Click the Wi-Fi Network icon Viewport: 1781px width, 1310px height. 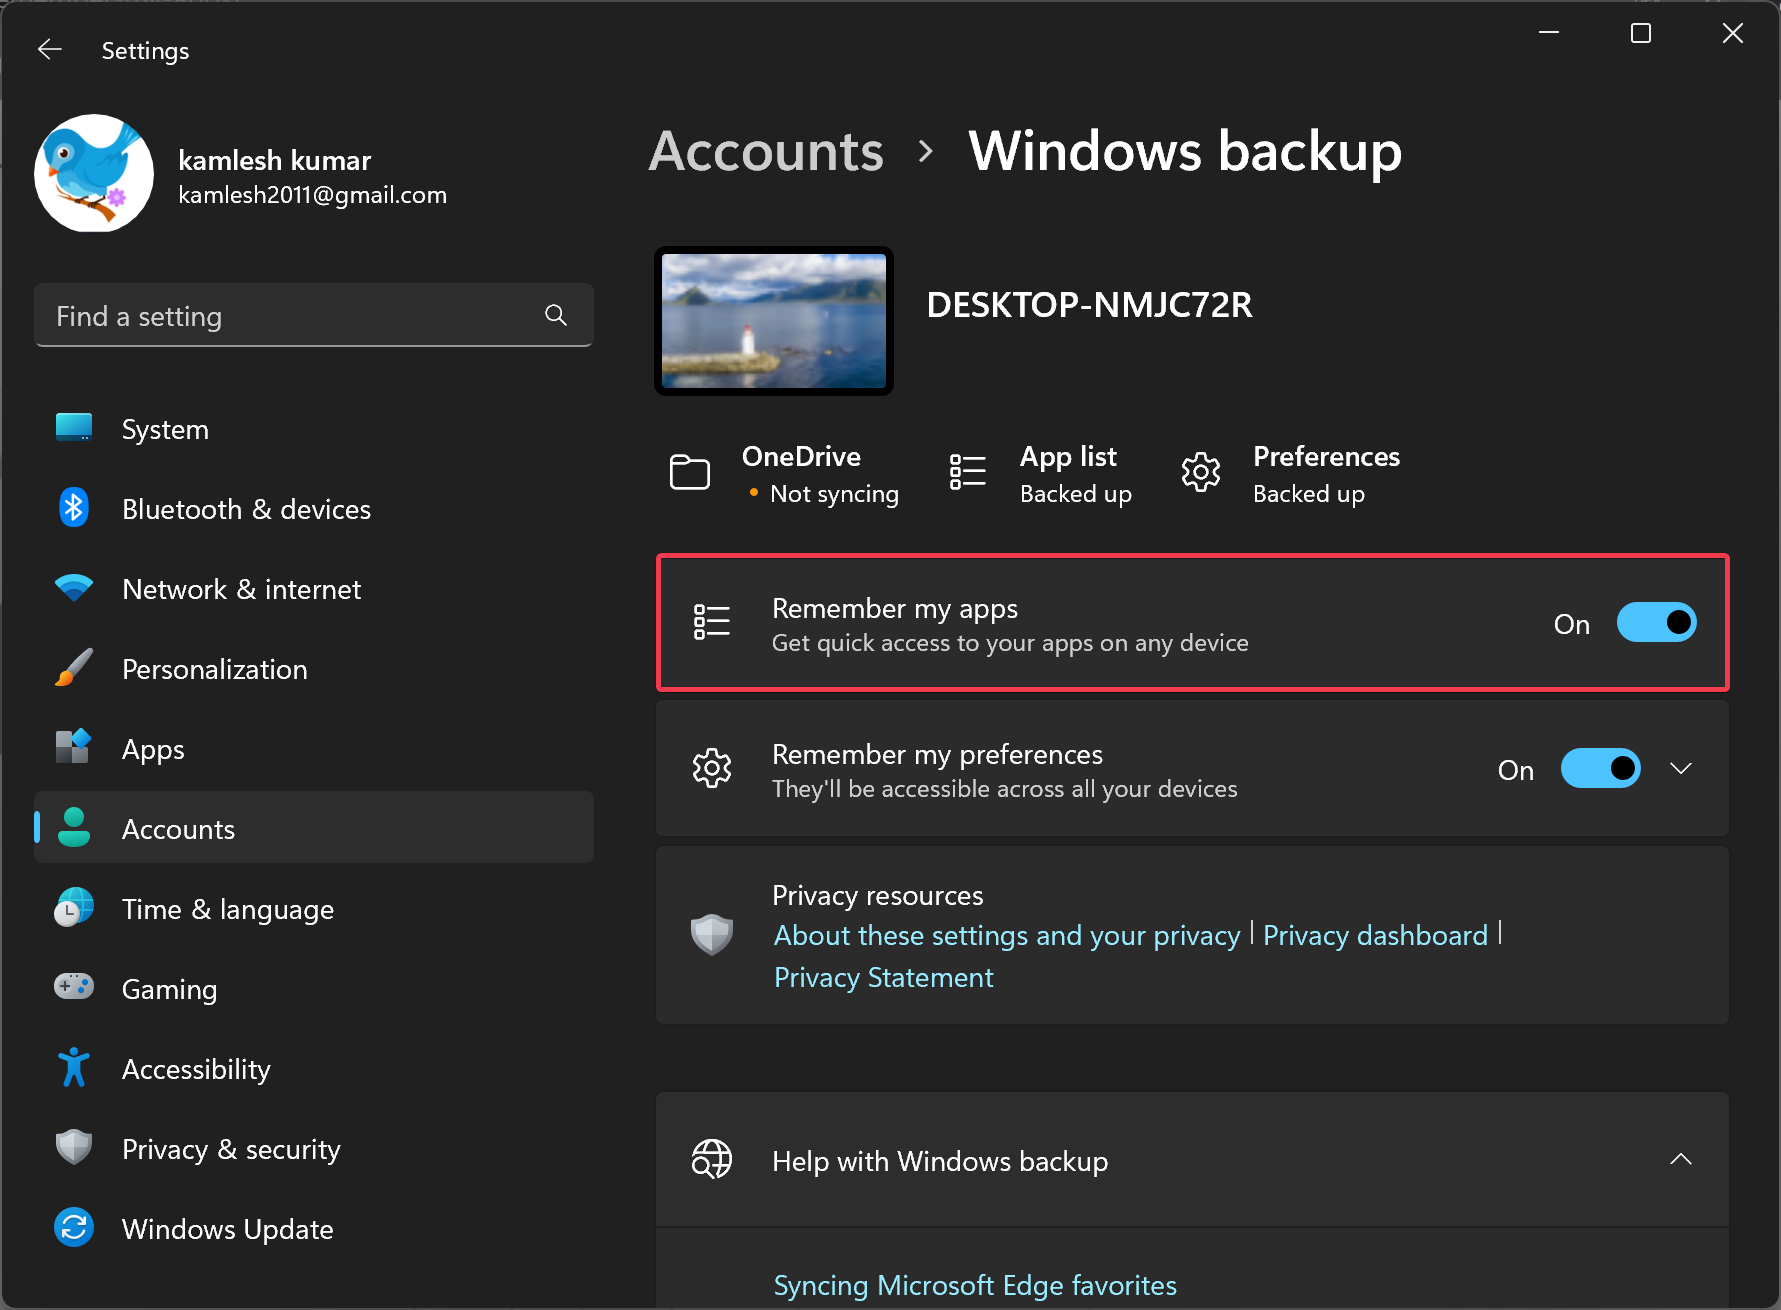click(74, 588)
